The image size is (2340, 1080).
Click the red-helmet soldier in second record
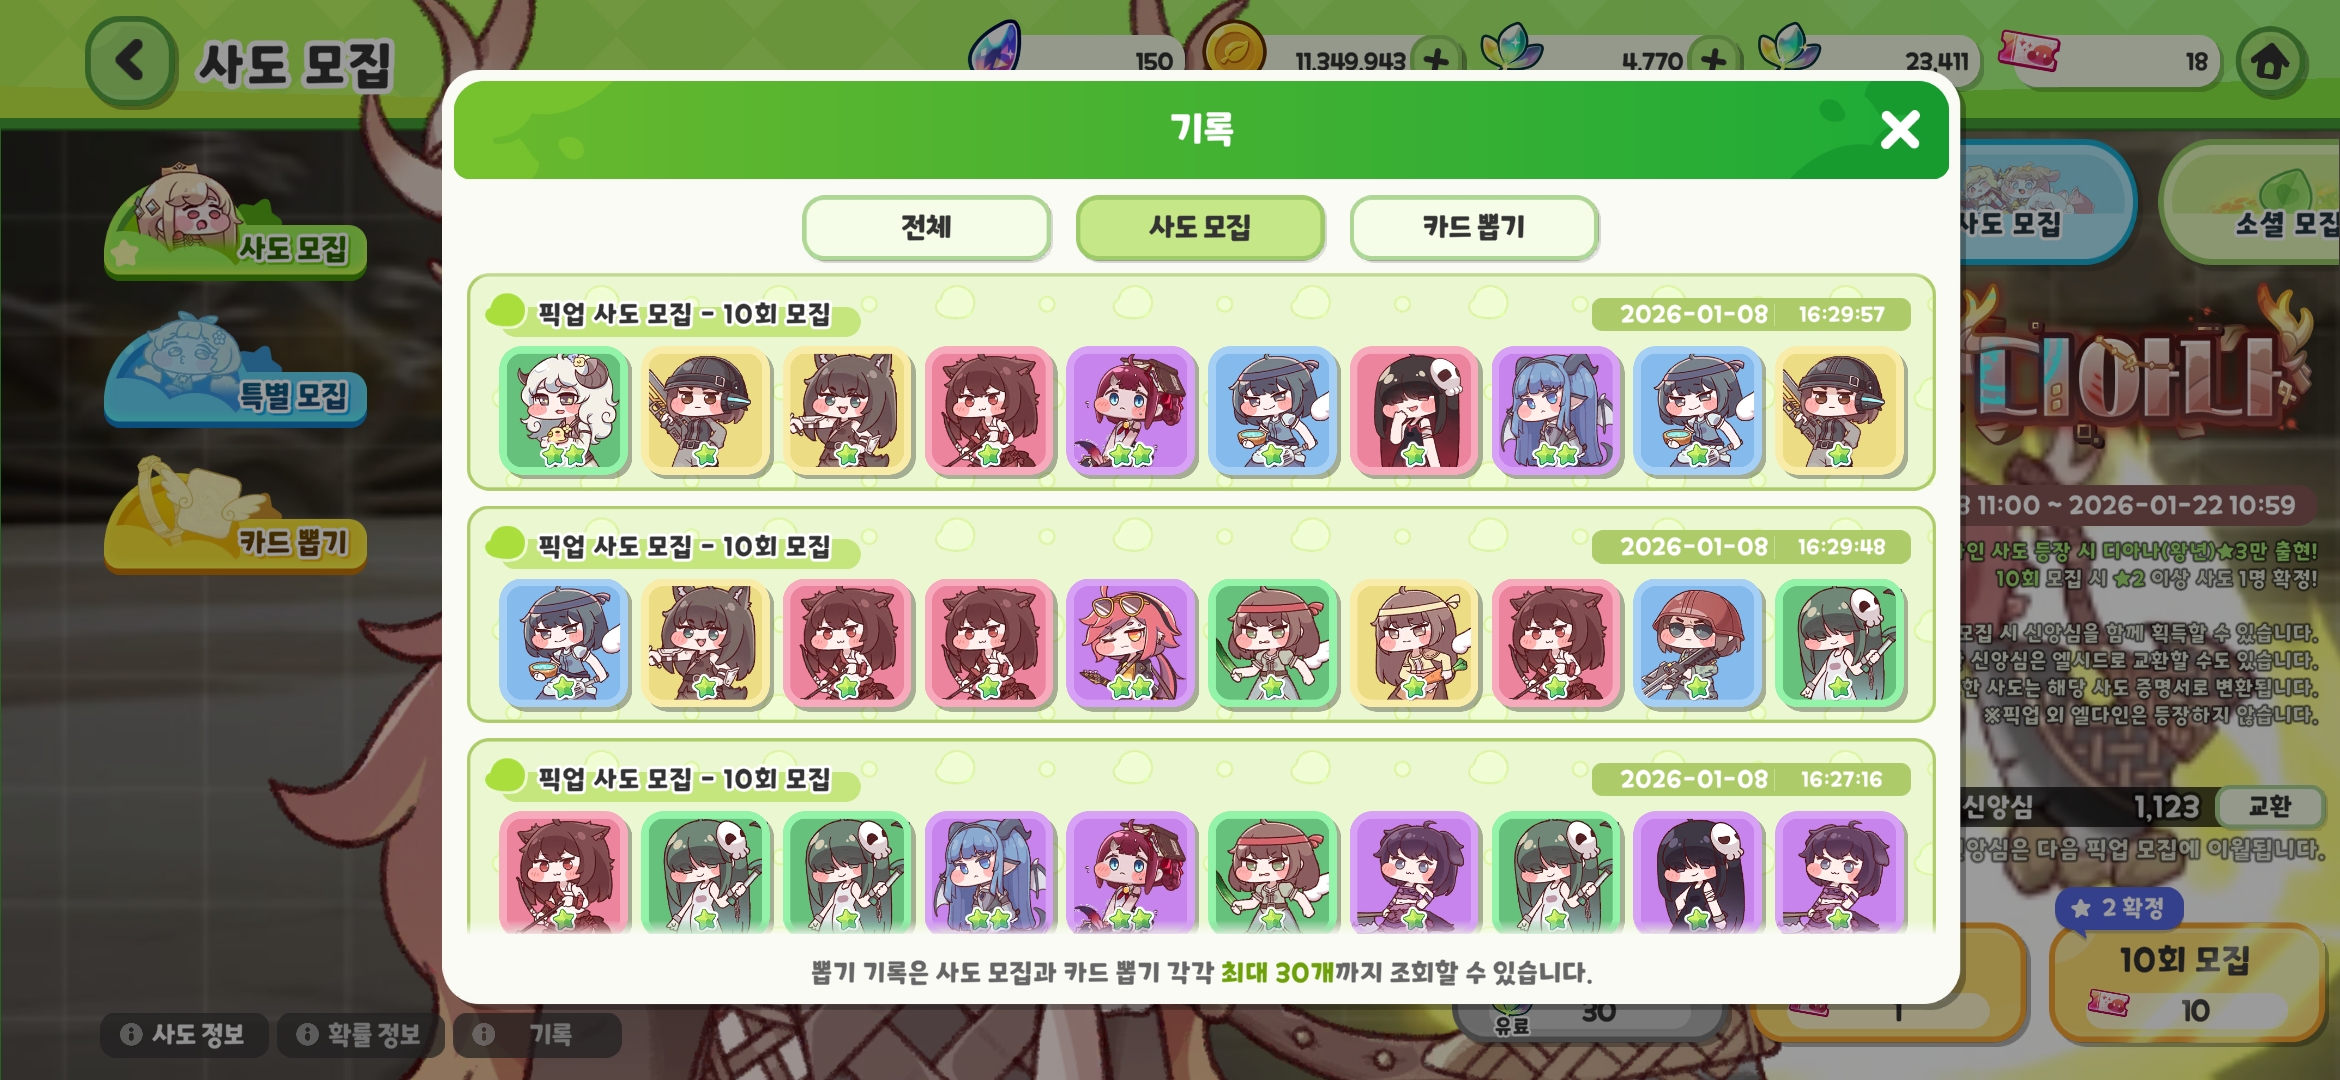[1698, 643]
